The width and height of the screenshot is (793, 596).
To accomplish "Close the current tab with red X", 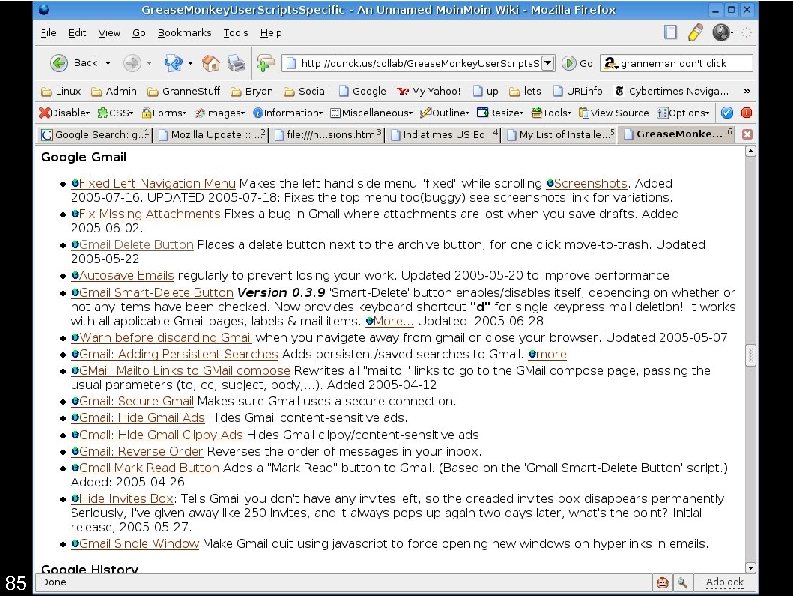I will tap(747, 135).
